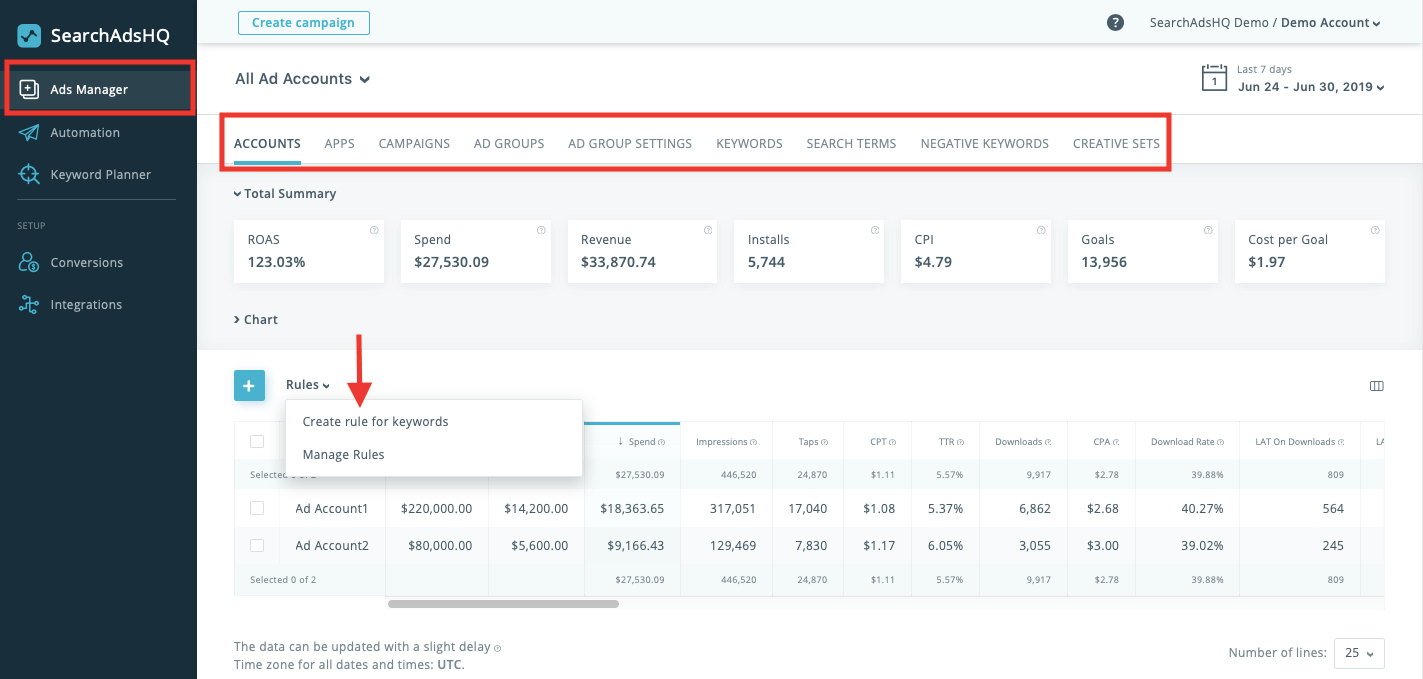This screenshot has width=1423, height=679.
Task: Select all accounts with the header checkbox
Action: point(256,440)
